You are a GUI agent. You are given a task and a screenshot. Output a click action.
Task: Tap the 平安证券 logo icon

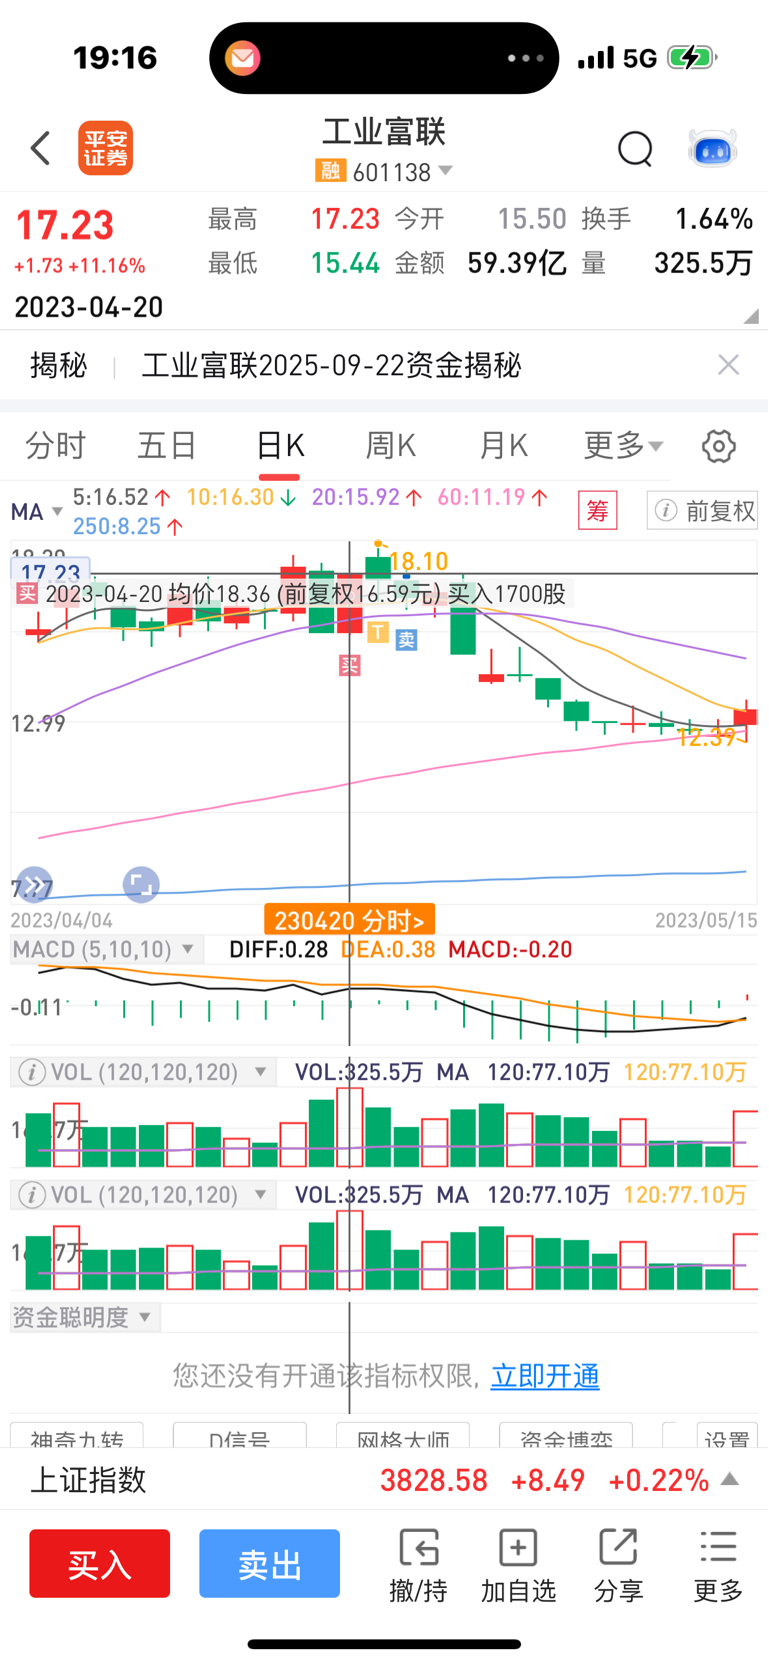[x=106, y=149]
